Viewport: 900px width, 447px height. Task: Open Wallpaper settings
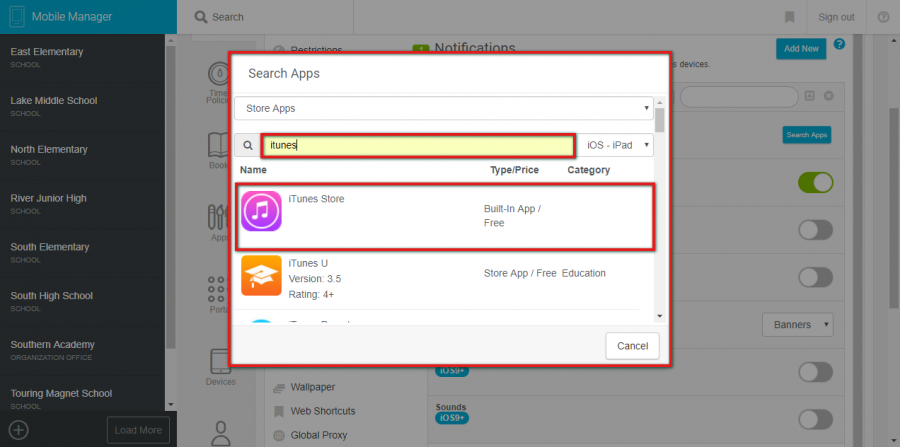[313, 387]
